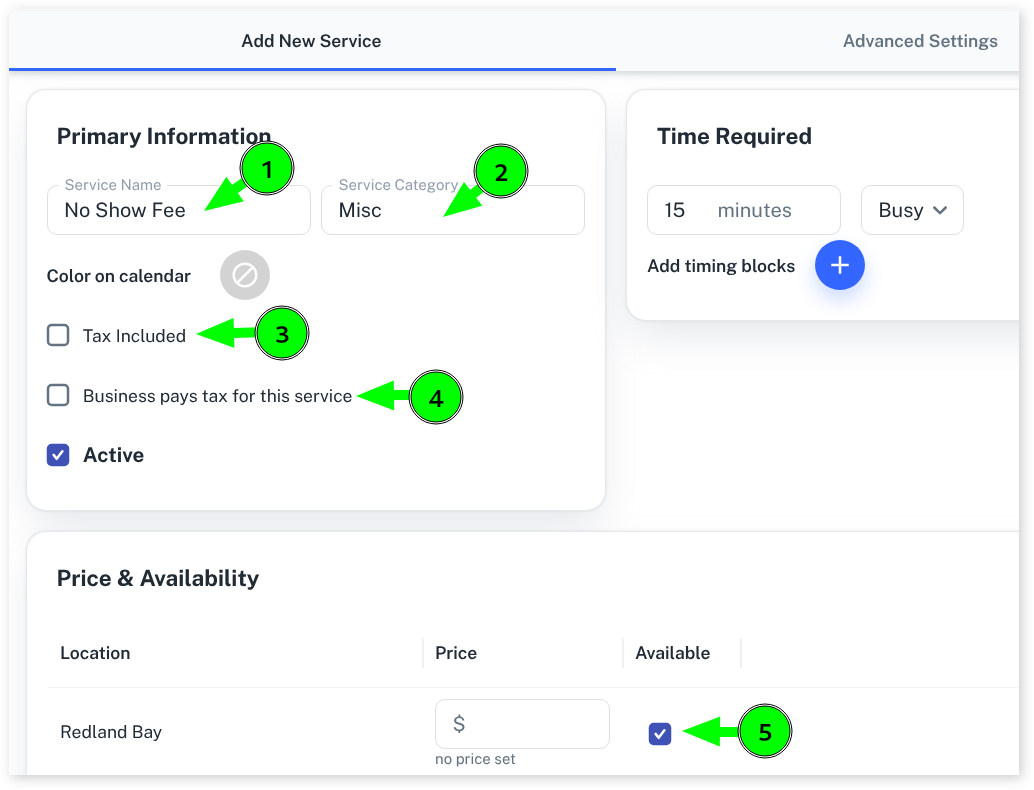Screen dimensions: 1034x790
Task: Click the minutes duration field
Action: 742,210
